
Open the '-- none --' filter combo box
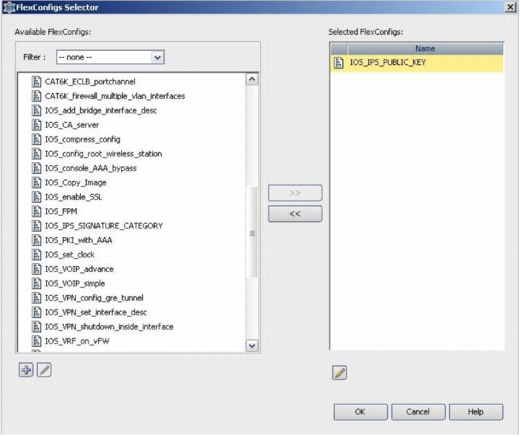[x=110, y=58]
